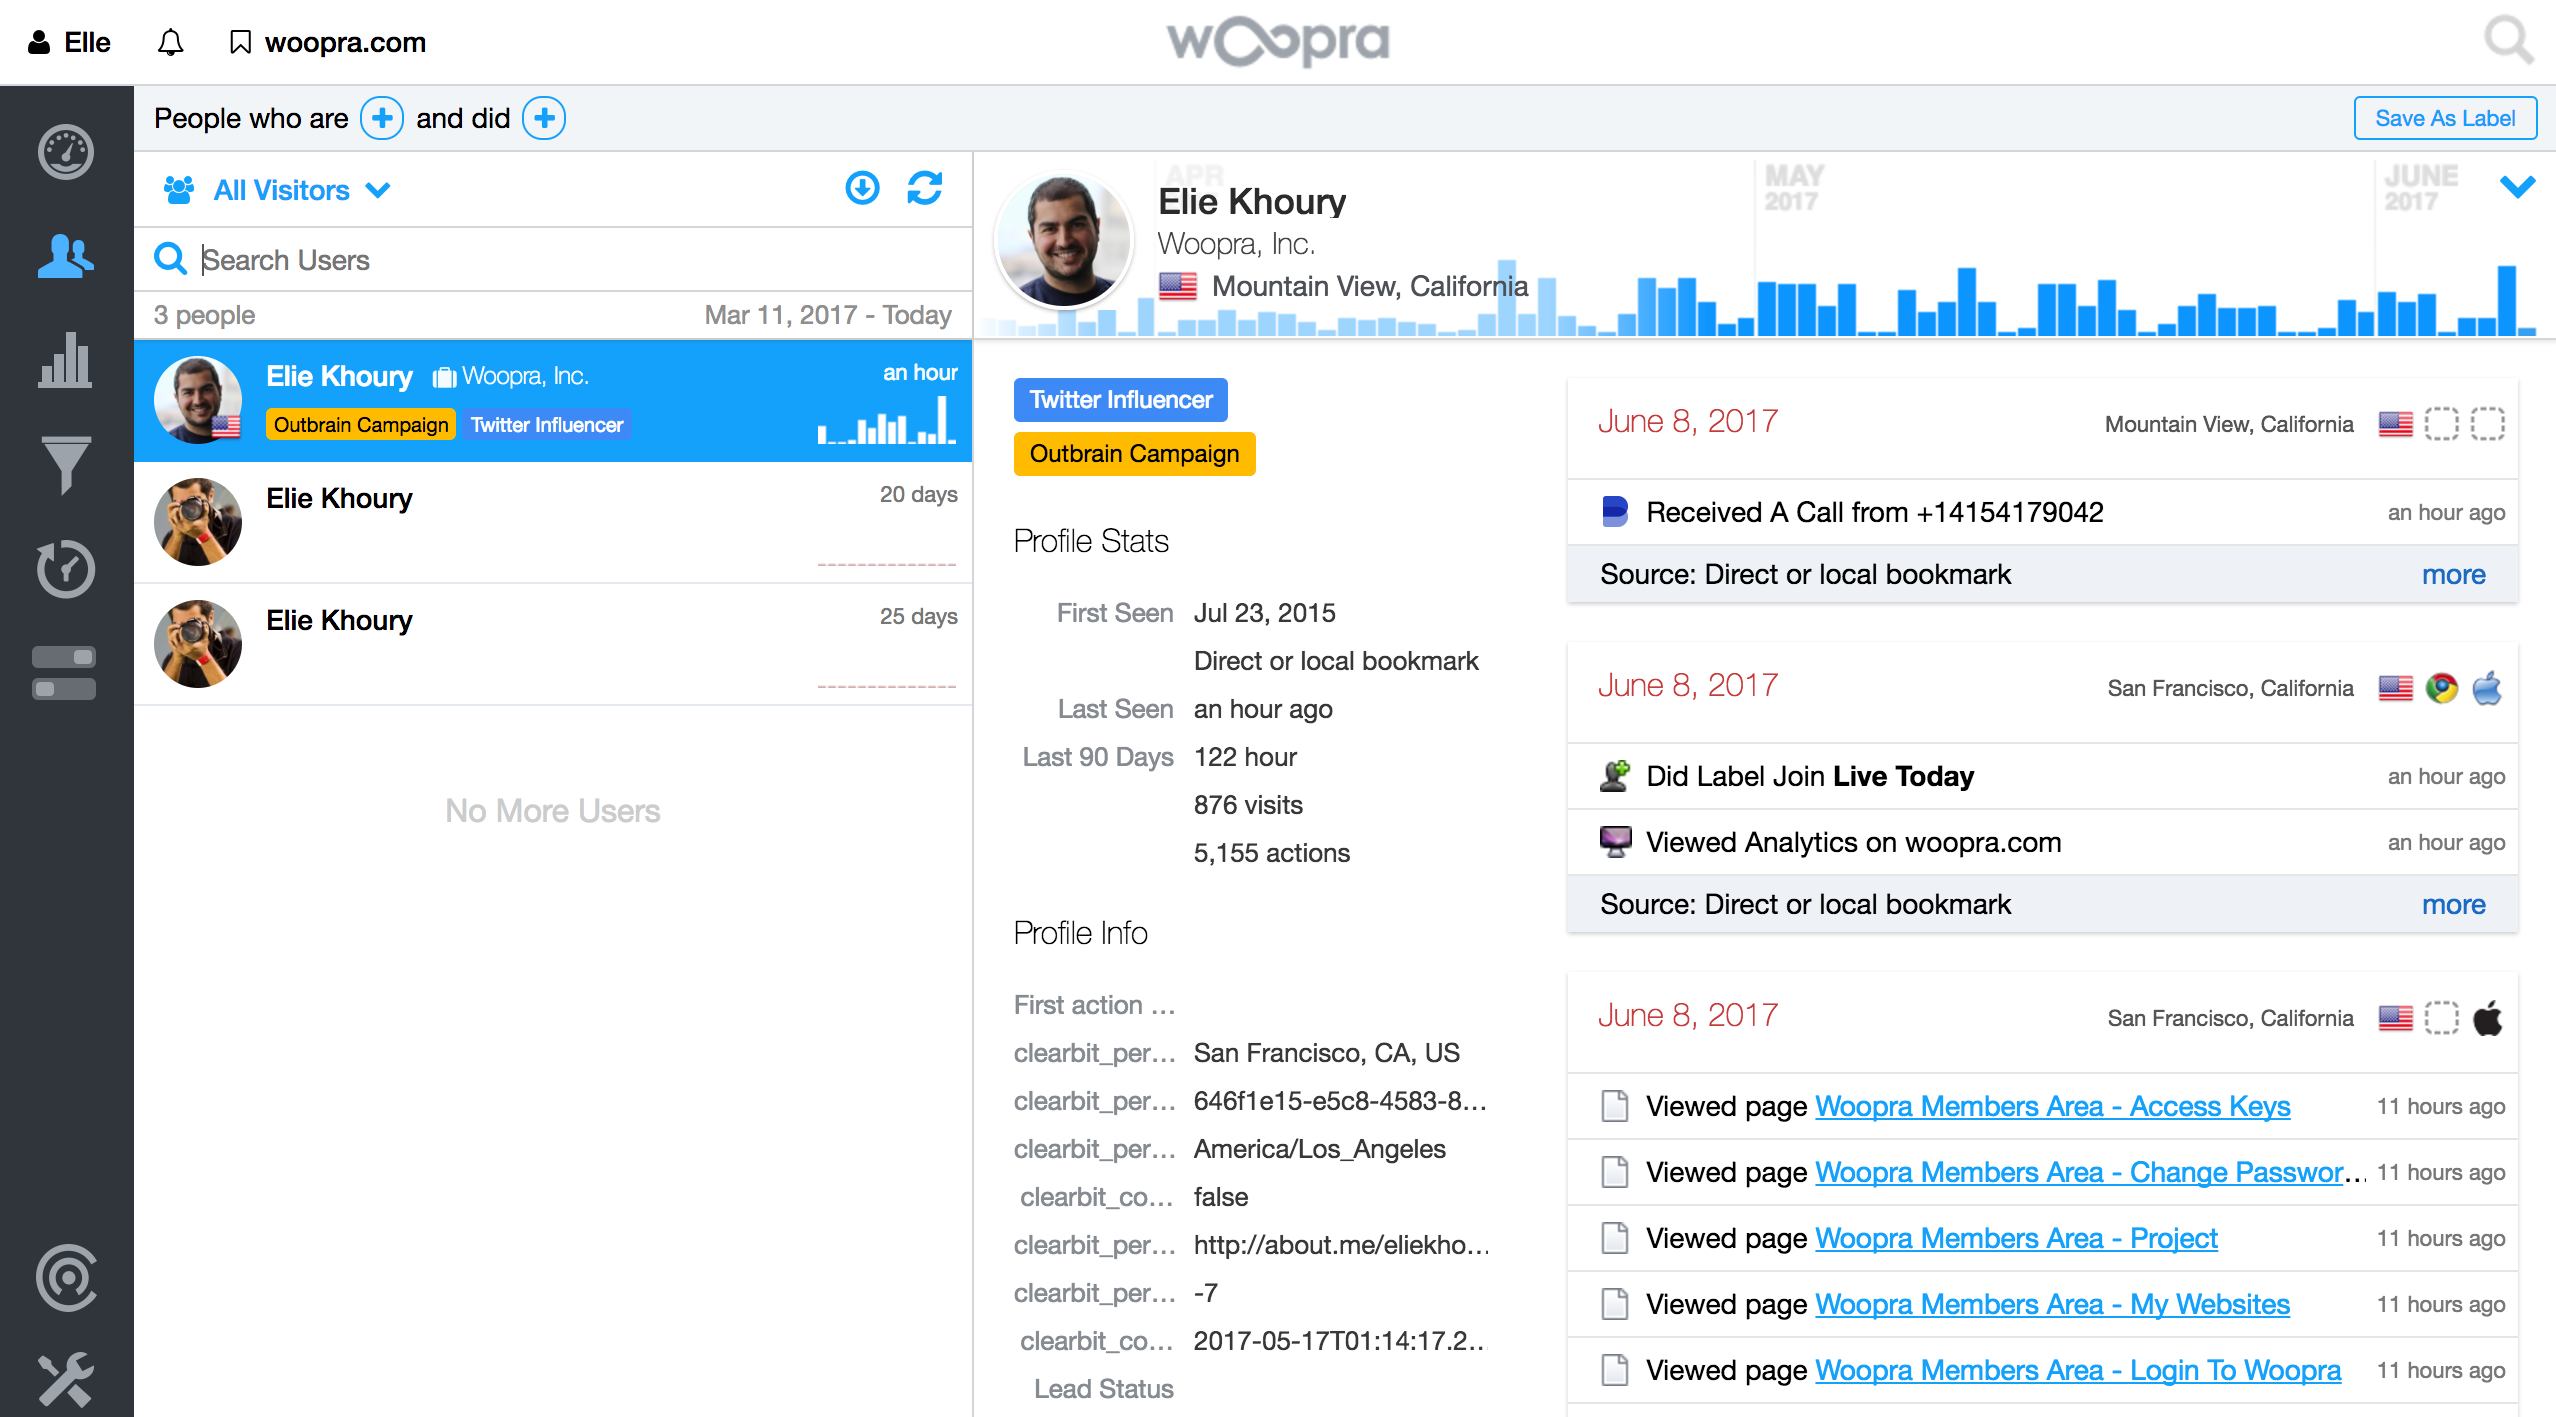Viewport: 2556px width, 1417px height.
Task: Select Elie Khoury seen 20 days ago
Action: point(553,522)
